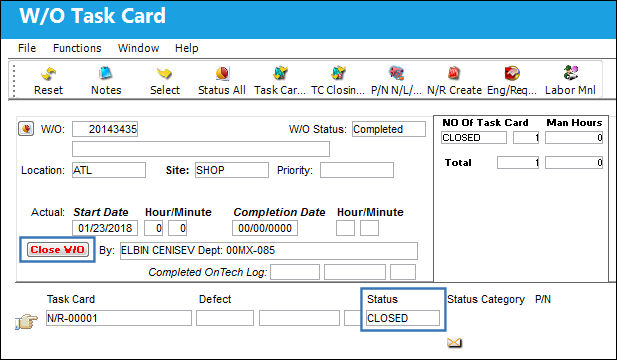
Task: Click the first Completed OnTech Log field
Action: tap(295, 272)
